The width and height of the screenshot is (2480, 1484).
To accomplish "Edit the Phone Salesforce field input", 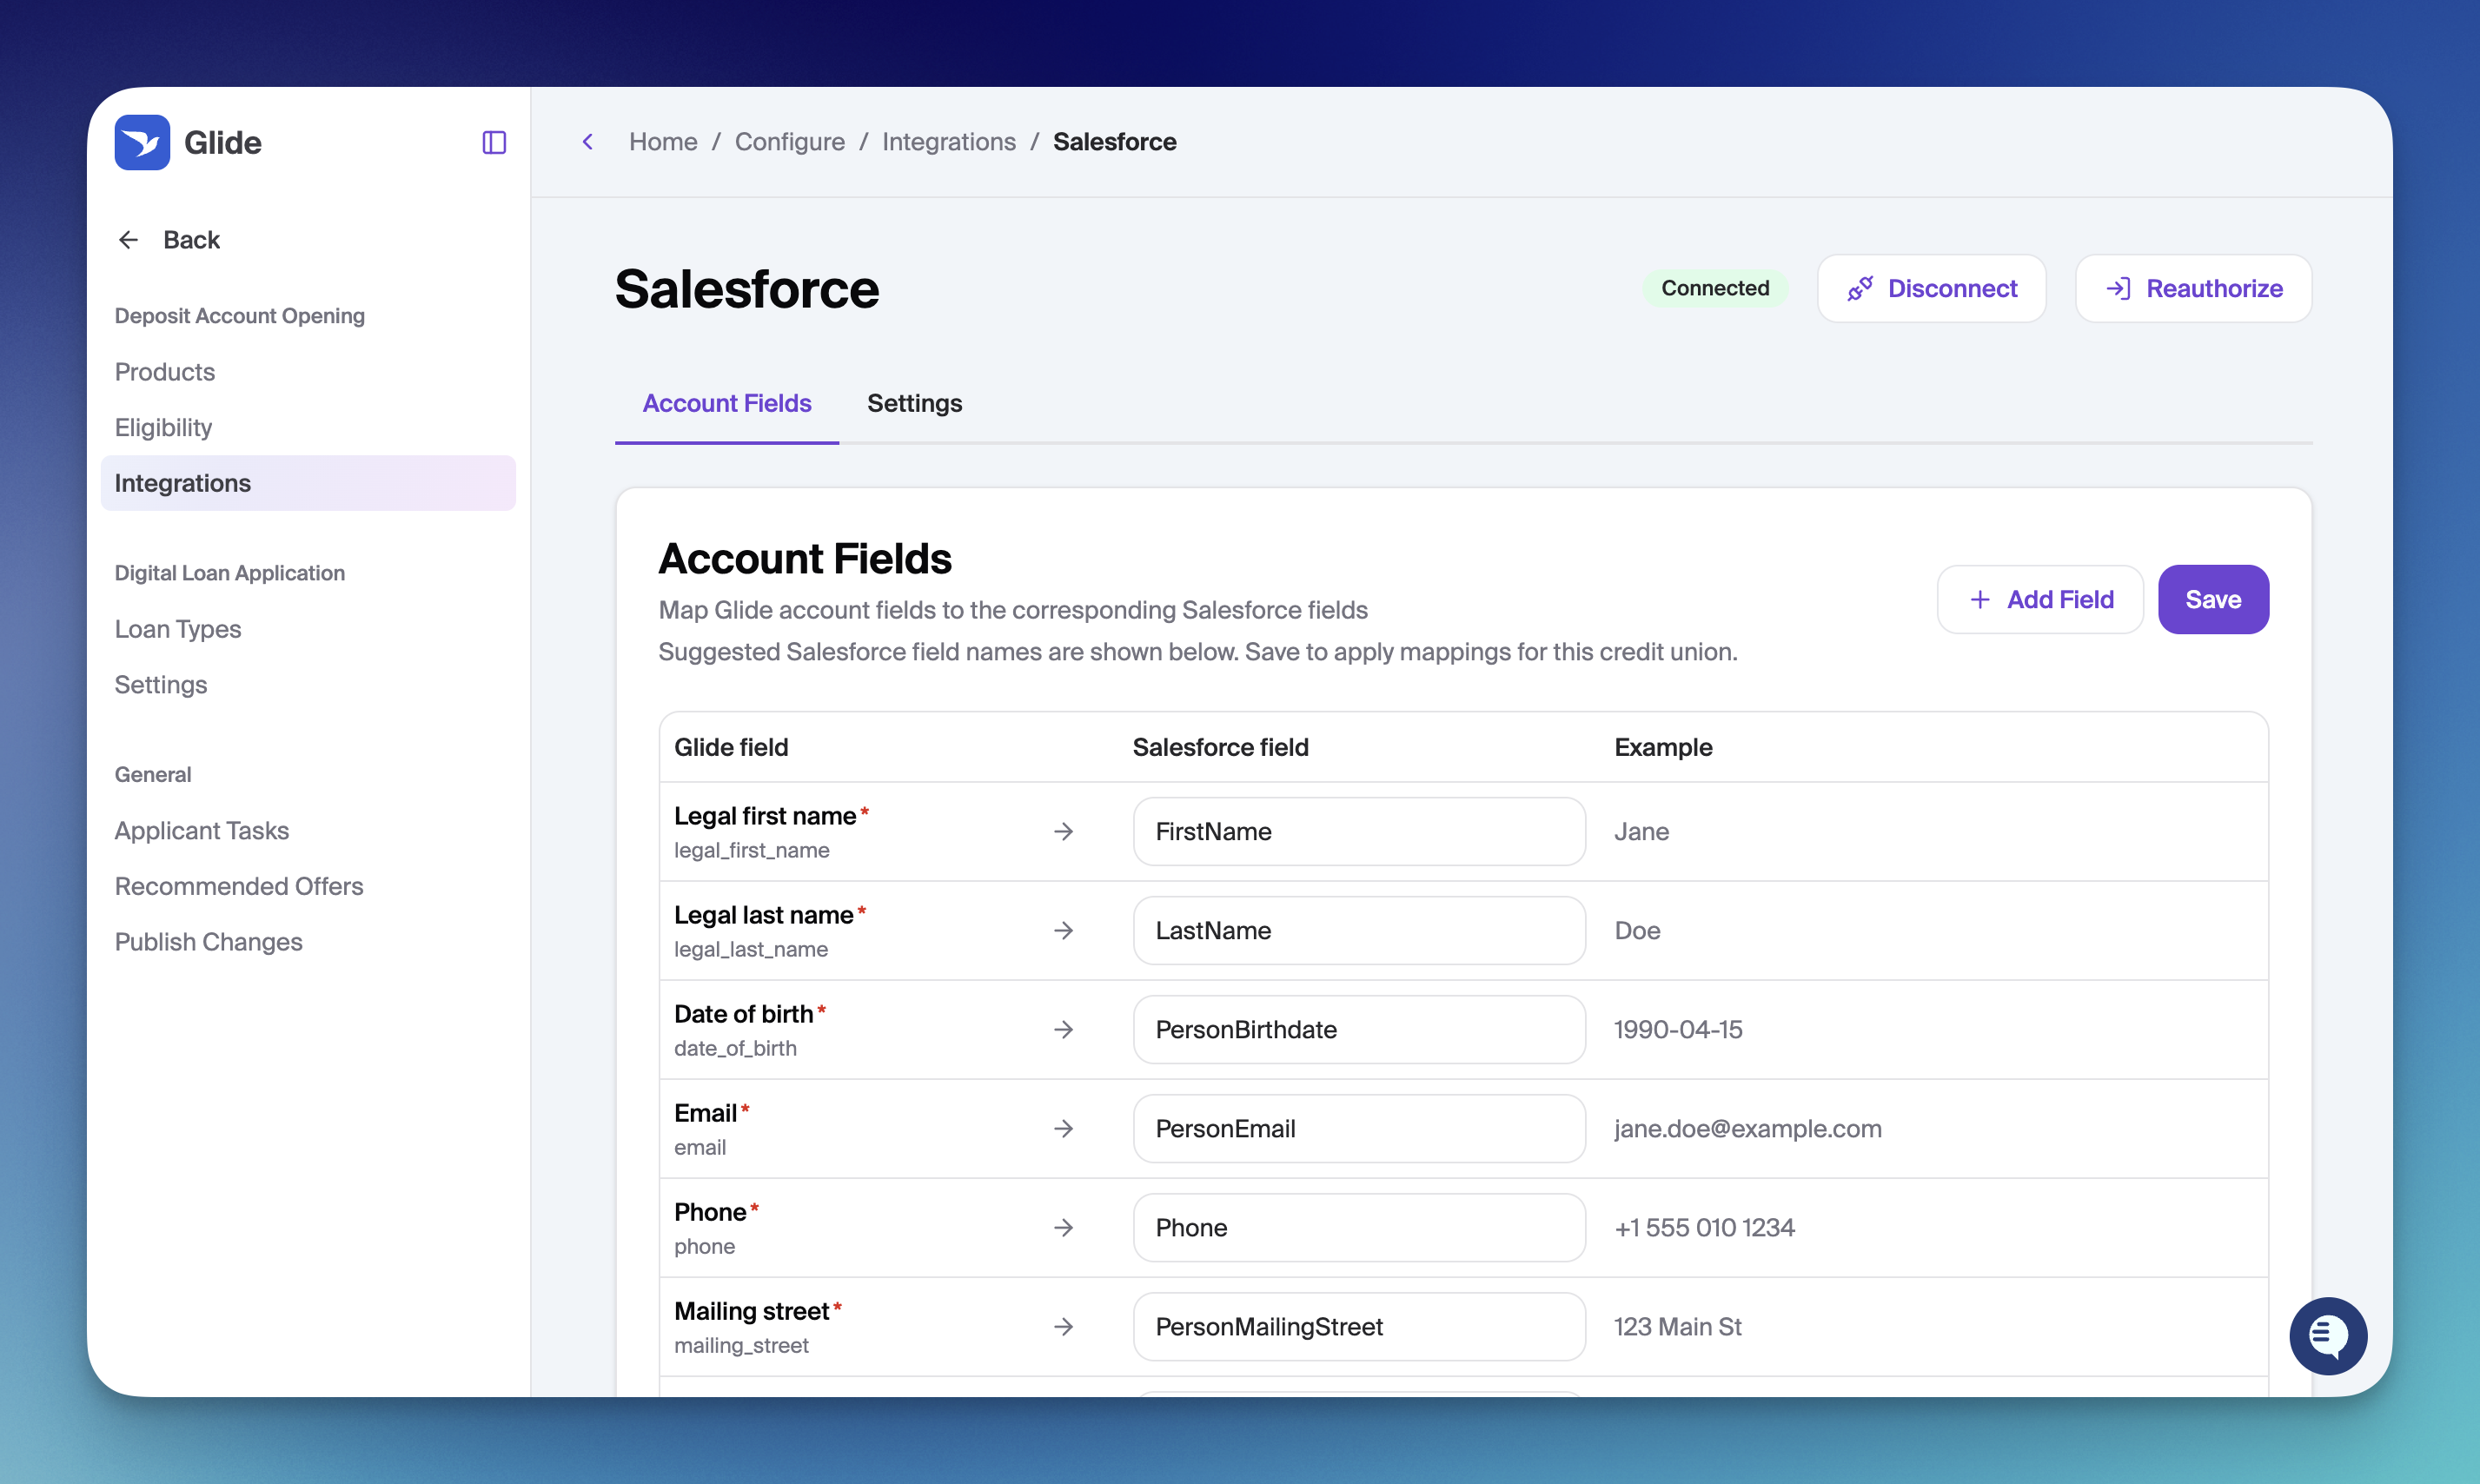I will [x=1359, y=1228].
